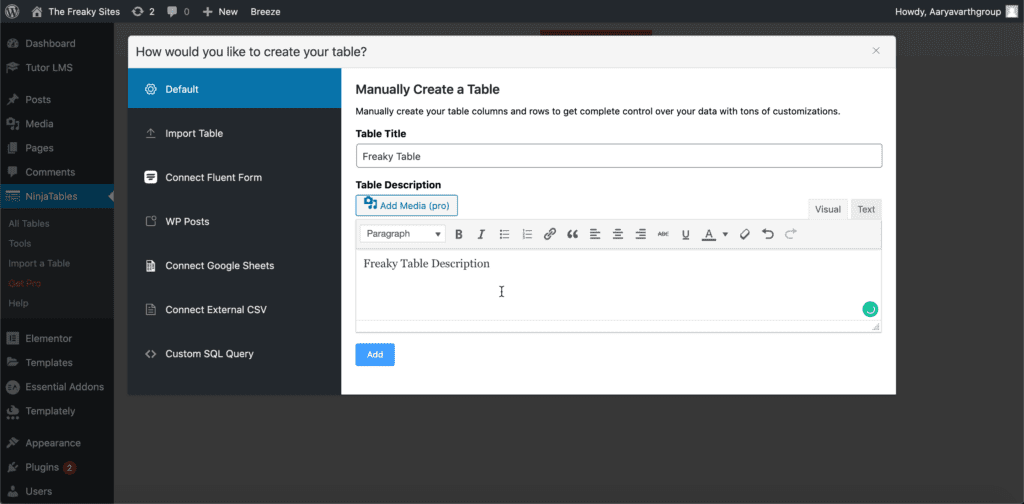
Task: Open NinjaTables in the sidebar
Action: tap(57, 196)
